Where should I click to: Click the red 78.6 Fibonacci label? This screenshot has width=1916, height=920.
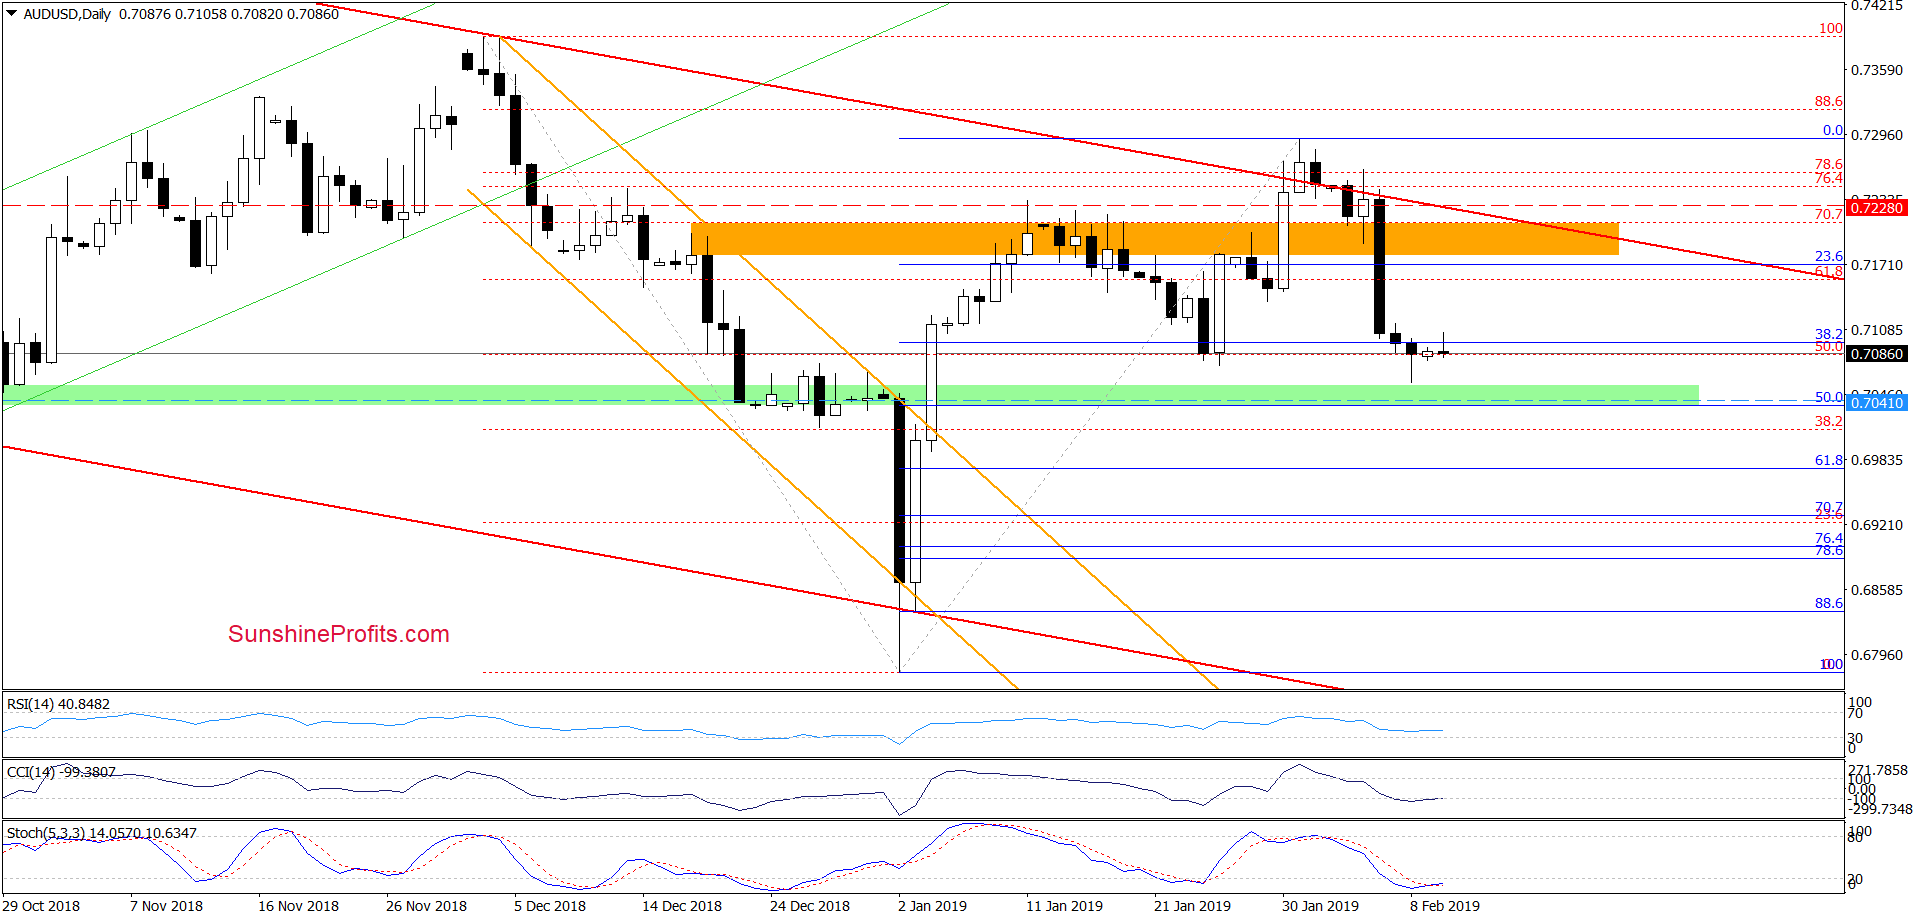coord(1828,164)
